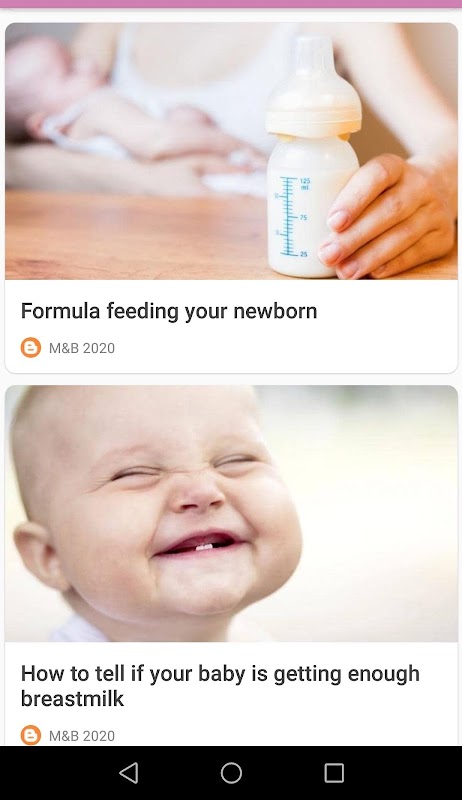Tap the pink header bar at top
462x800 pixels.
click(x=231, y=4)
